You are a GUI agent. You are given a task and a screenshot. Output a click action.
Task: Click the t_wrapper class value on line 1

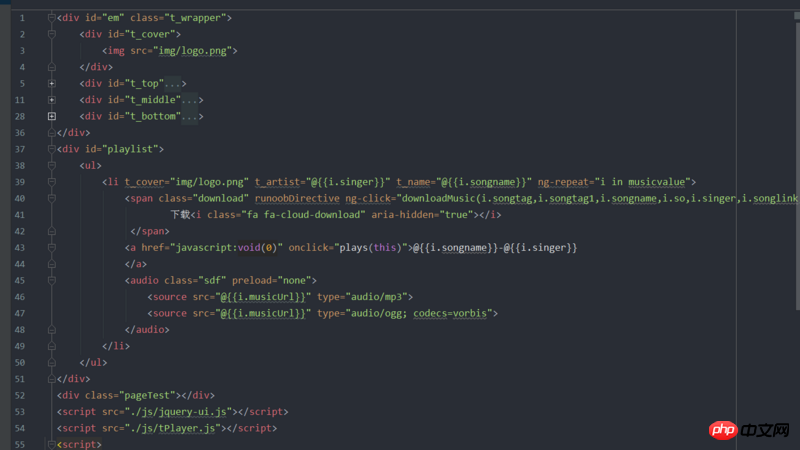(195, 18)
